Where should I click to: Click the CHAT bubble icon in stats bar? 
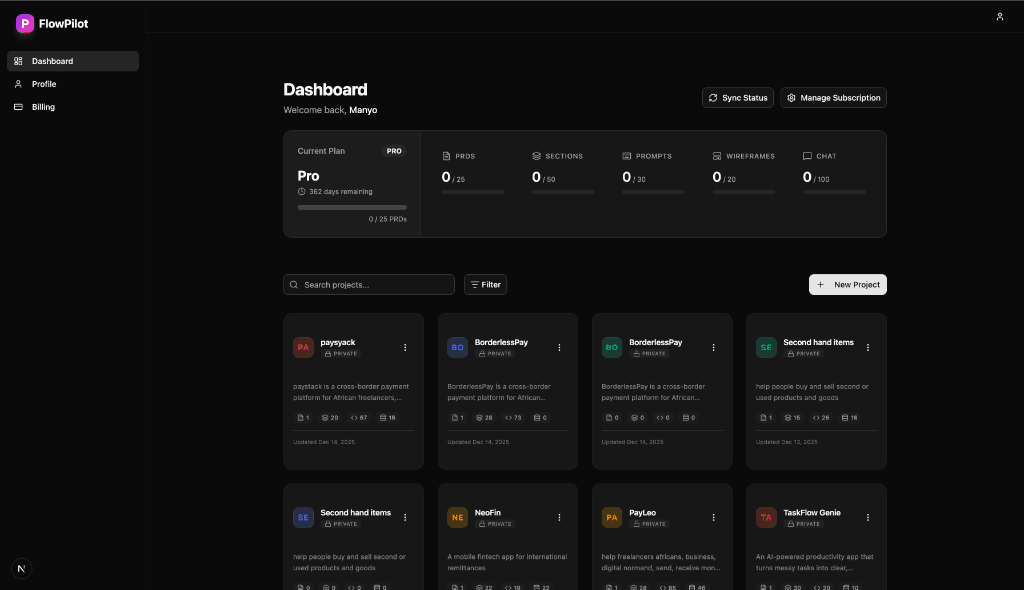[x=806, y=156]
